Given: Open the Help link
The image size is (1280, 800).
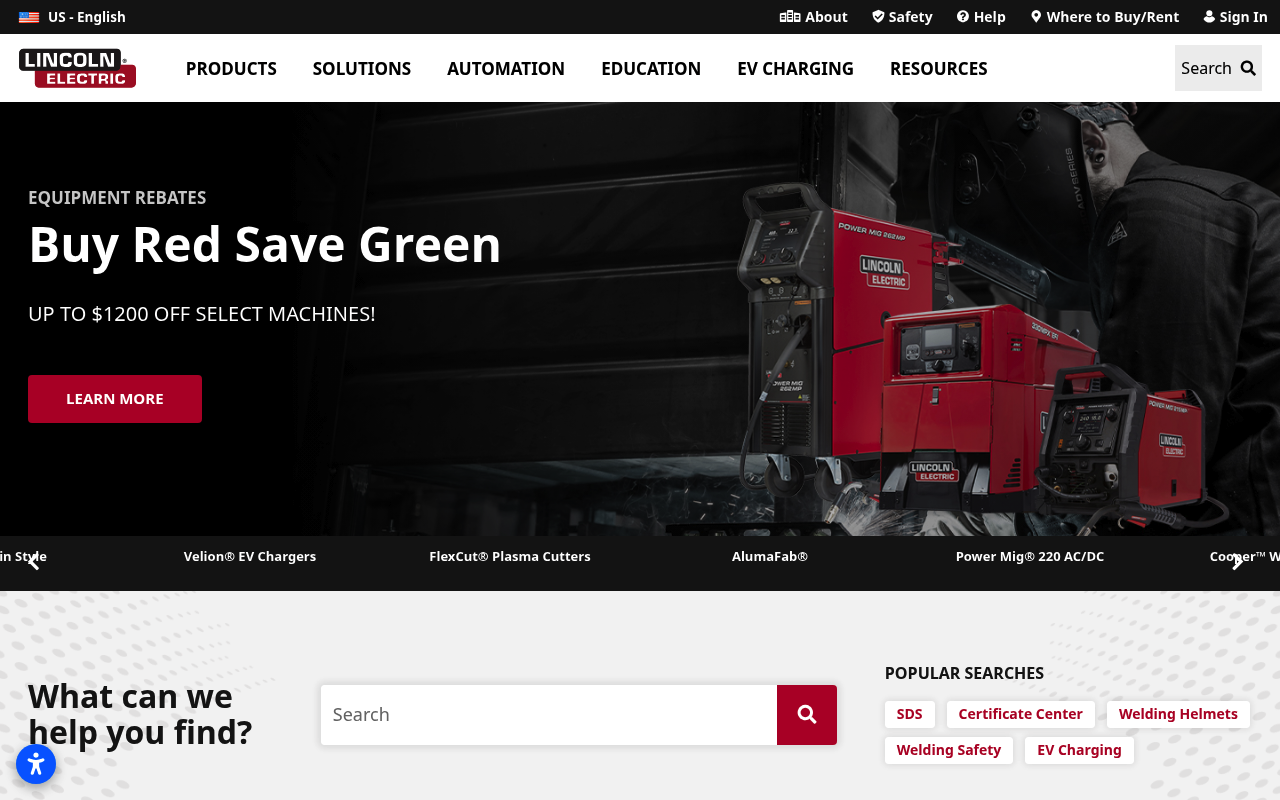Looking at the screenshot, I should 981,17.
